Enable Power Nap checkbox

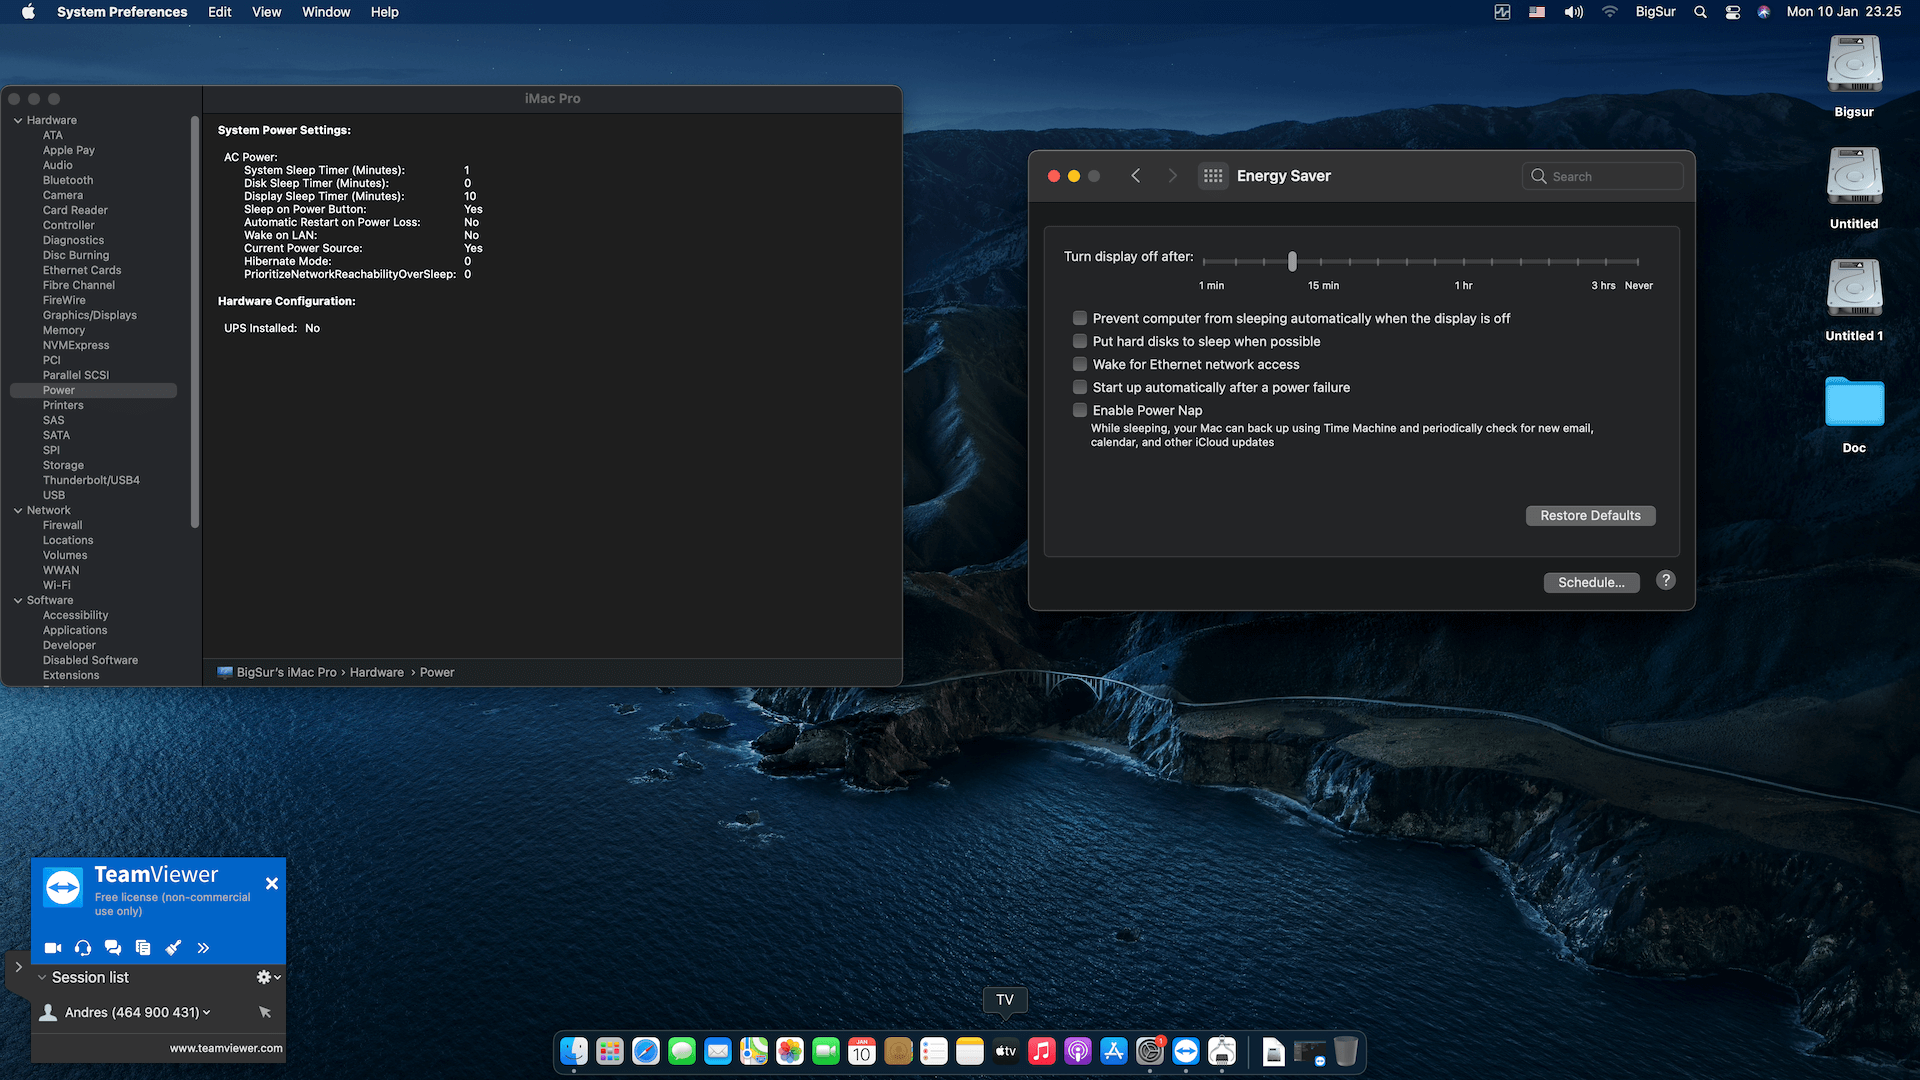pyautogui.click(x=1080, y=410)
